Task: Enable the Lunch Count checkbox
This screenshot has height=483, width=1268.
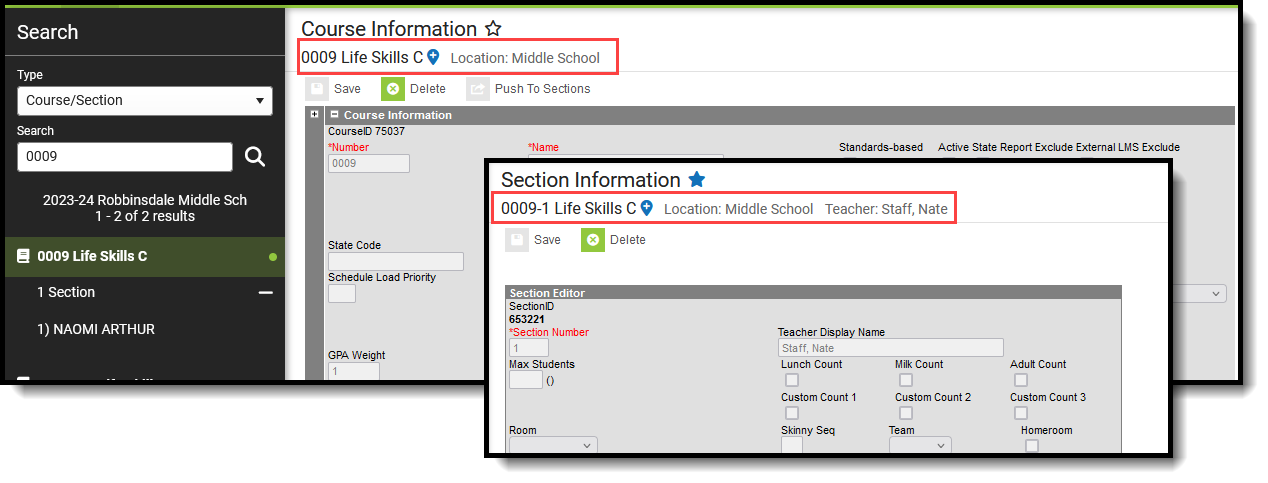Action: tap(792, 380)
